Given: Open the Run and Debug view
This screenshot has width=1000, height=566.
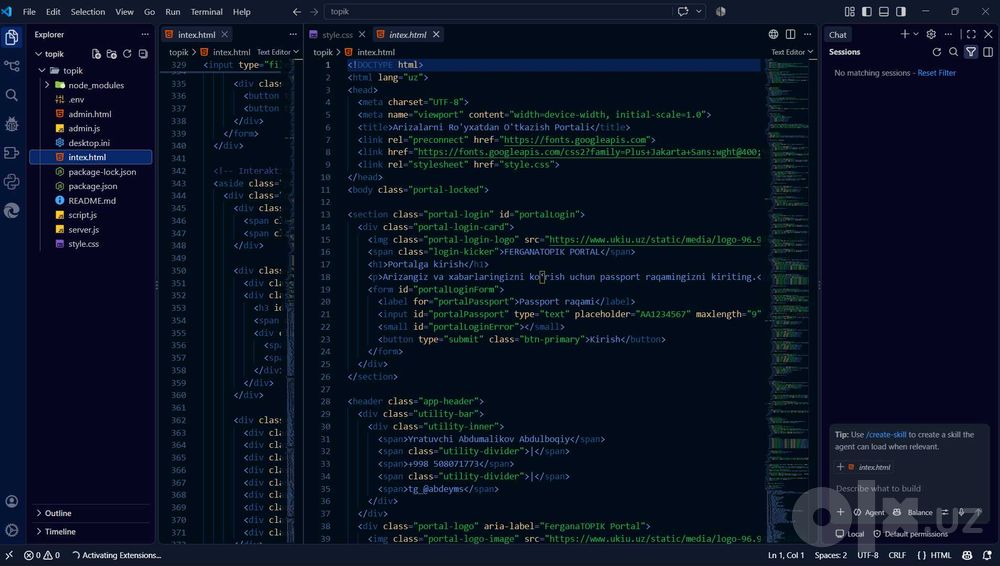Looking at the screenshot, I should pos(11,124).
